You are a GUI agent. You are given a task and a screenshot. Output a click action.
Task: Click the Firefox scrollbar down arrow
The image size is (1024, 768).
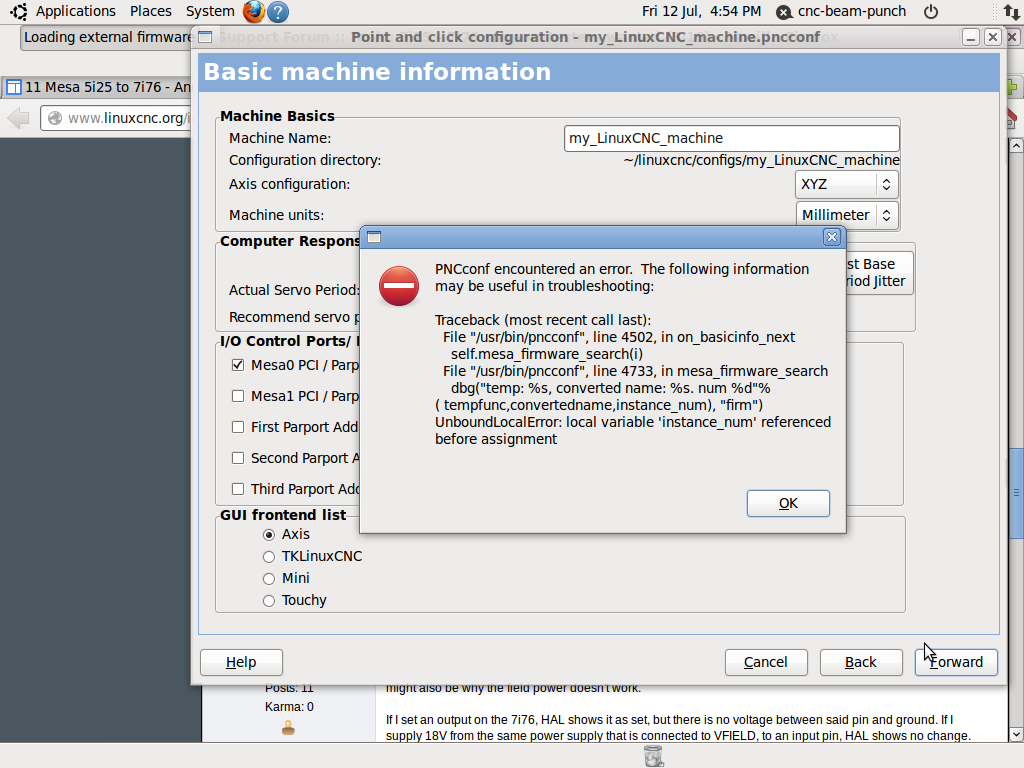[1016, 735]
